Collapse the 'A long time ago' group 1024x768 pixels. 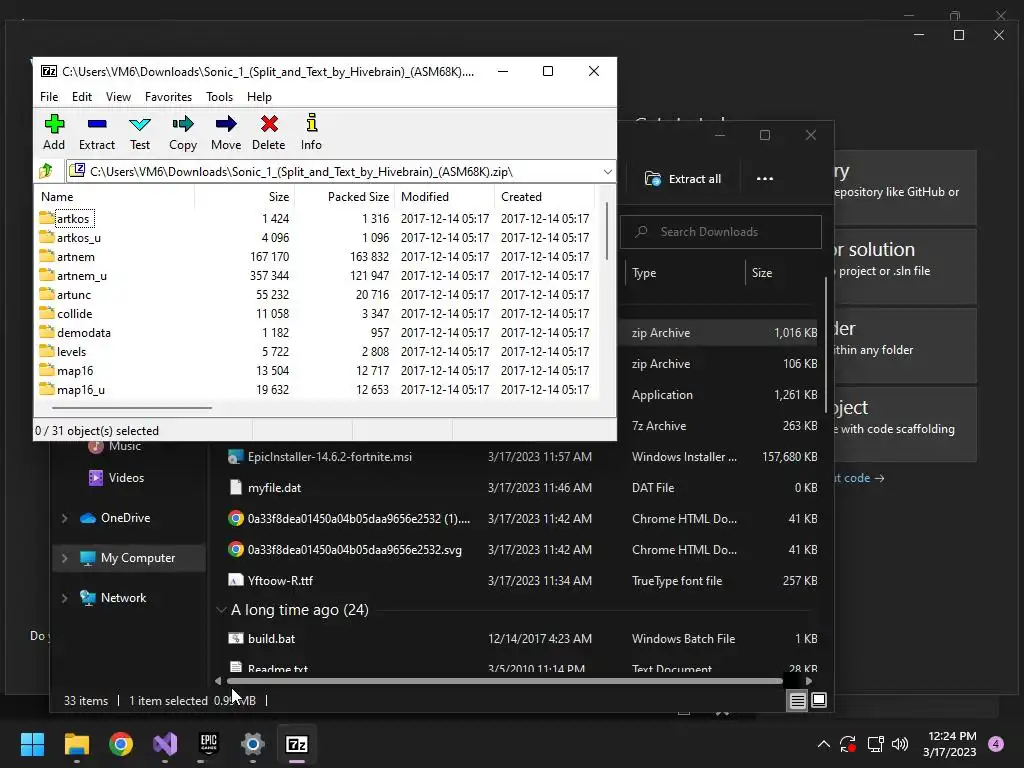(x=221, y=610)
